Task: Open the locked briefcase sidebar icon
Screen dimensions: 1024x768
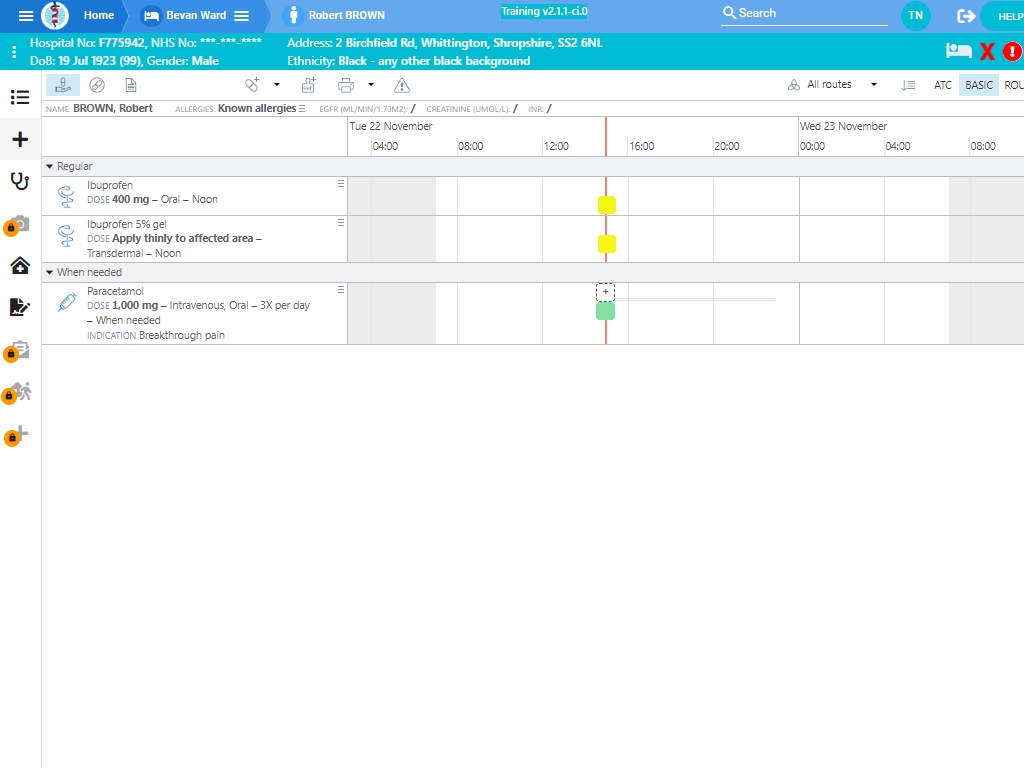Action: pyautogui.click(x=18, y=351)
